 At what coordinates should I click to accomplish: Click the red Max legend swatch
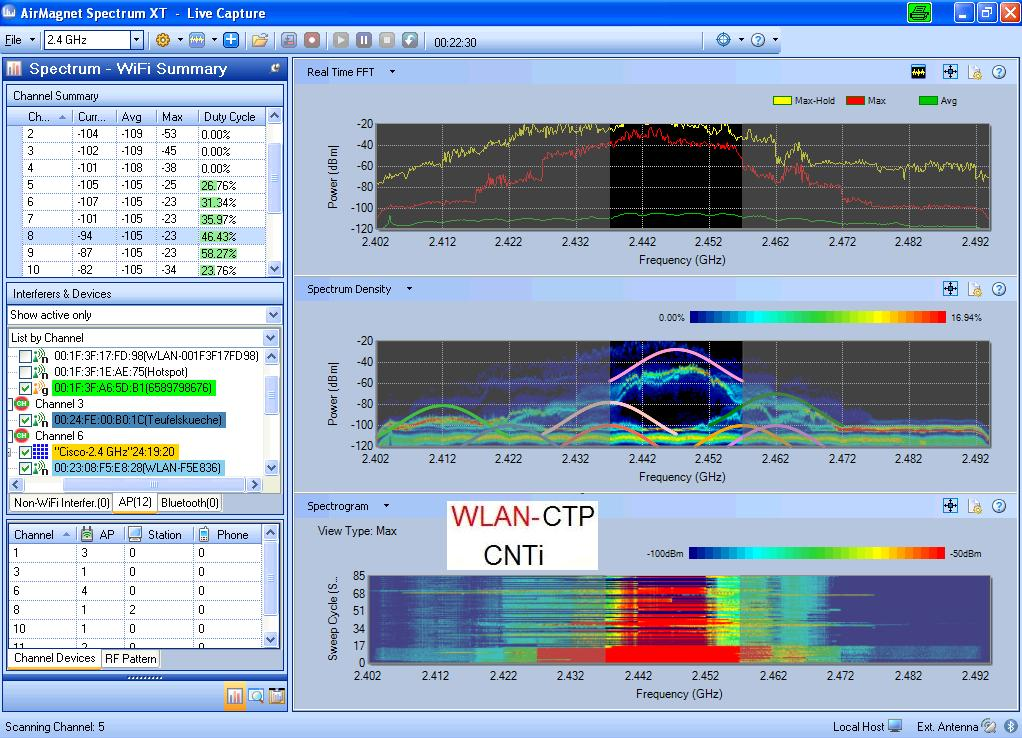855,100
